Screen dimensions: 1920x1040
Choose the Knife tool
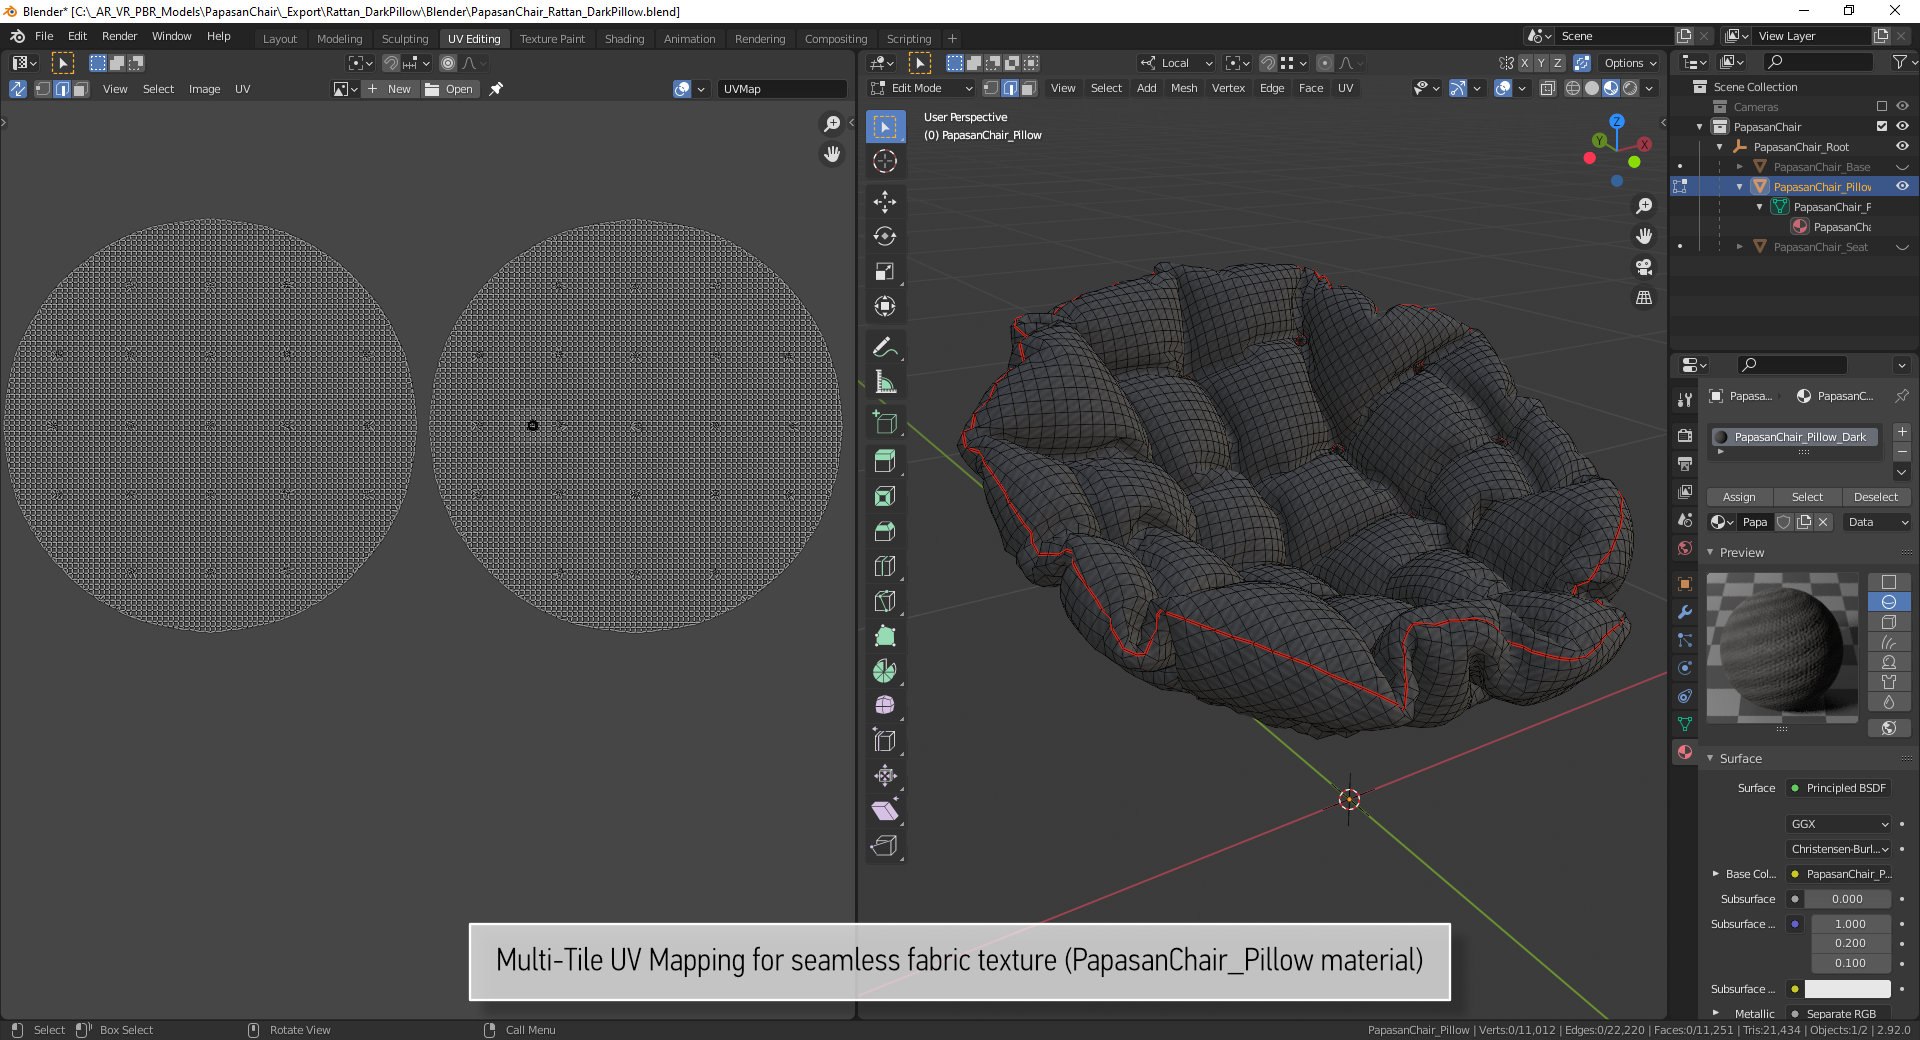885,601
